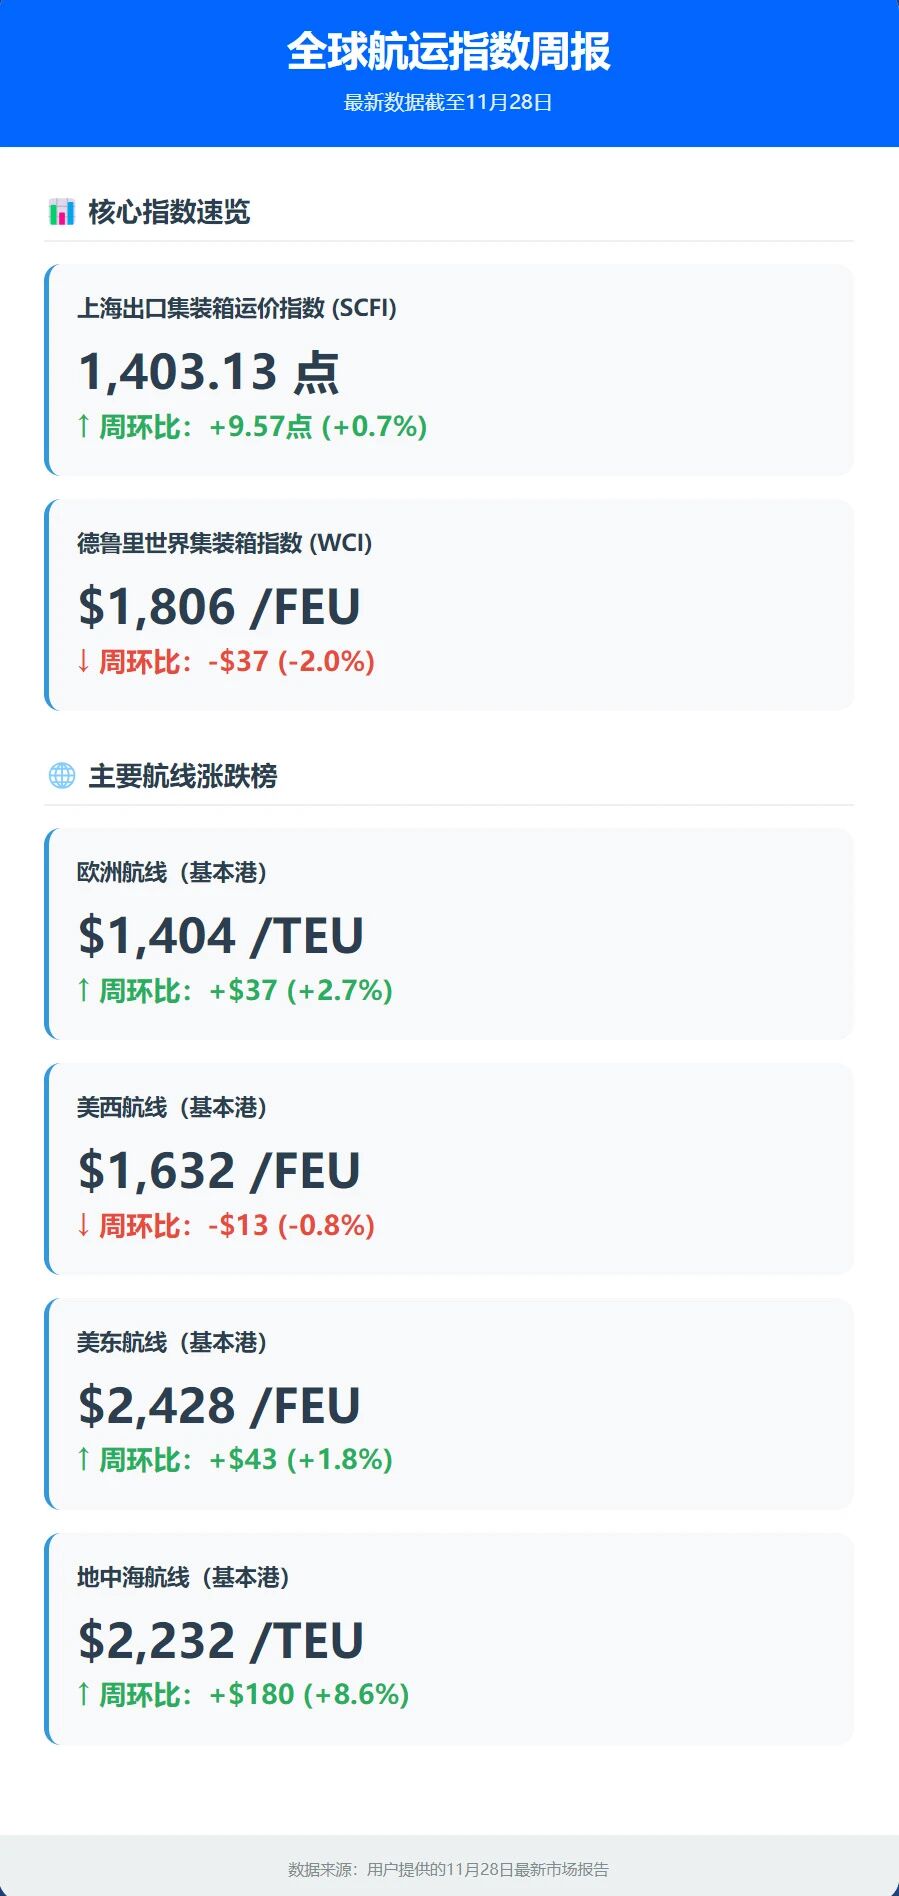Screen dimensions: 899x1896
Task: Click the red down arrow for 美西航线
Action: (84, 1226)
